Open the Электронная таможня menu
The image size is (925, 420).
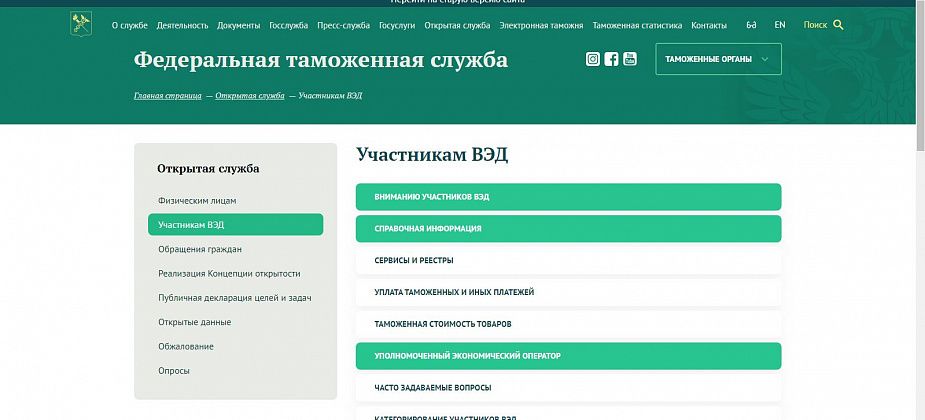coord(541,25)
